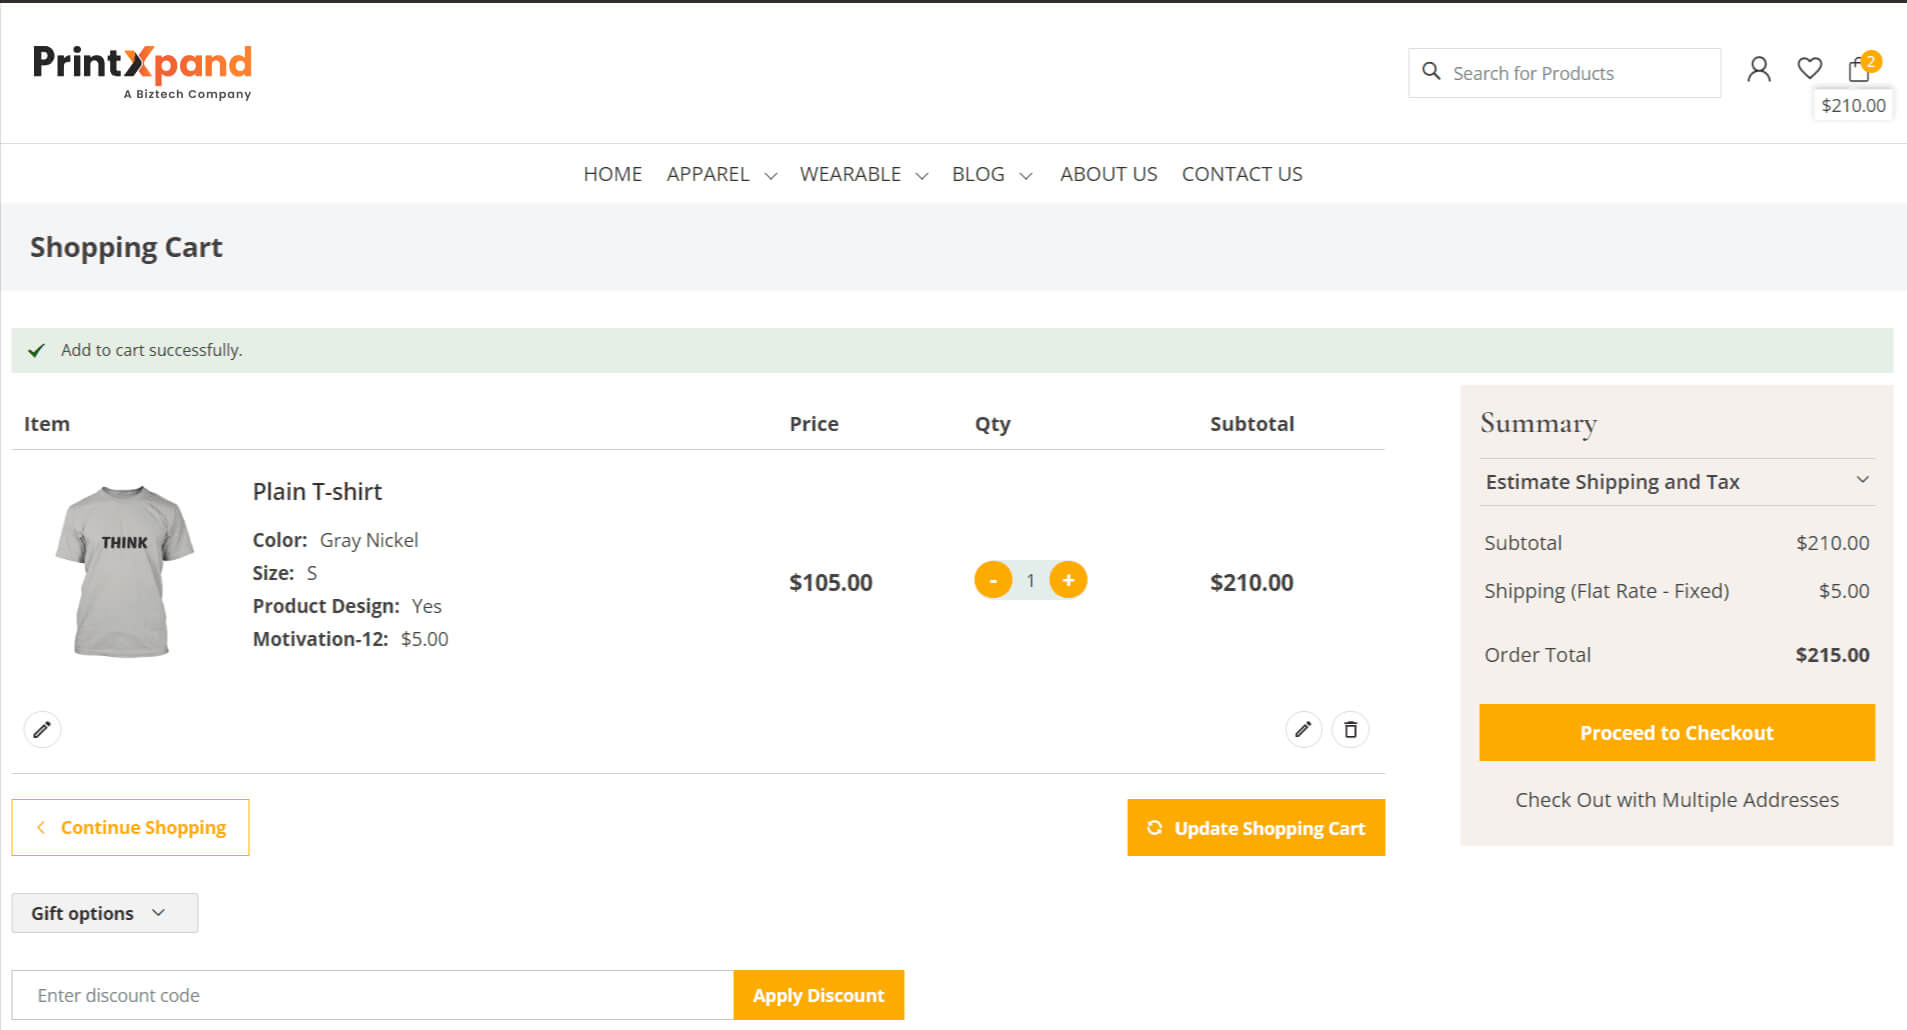Expand the Gift options dropdown
This screenshot has height=1030, width=1907.
coord(104,913)
